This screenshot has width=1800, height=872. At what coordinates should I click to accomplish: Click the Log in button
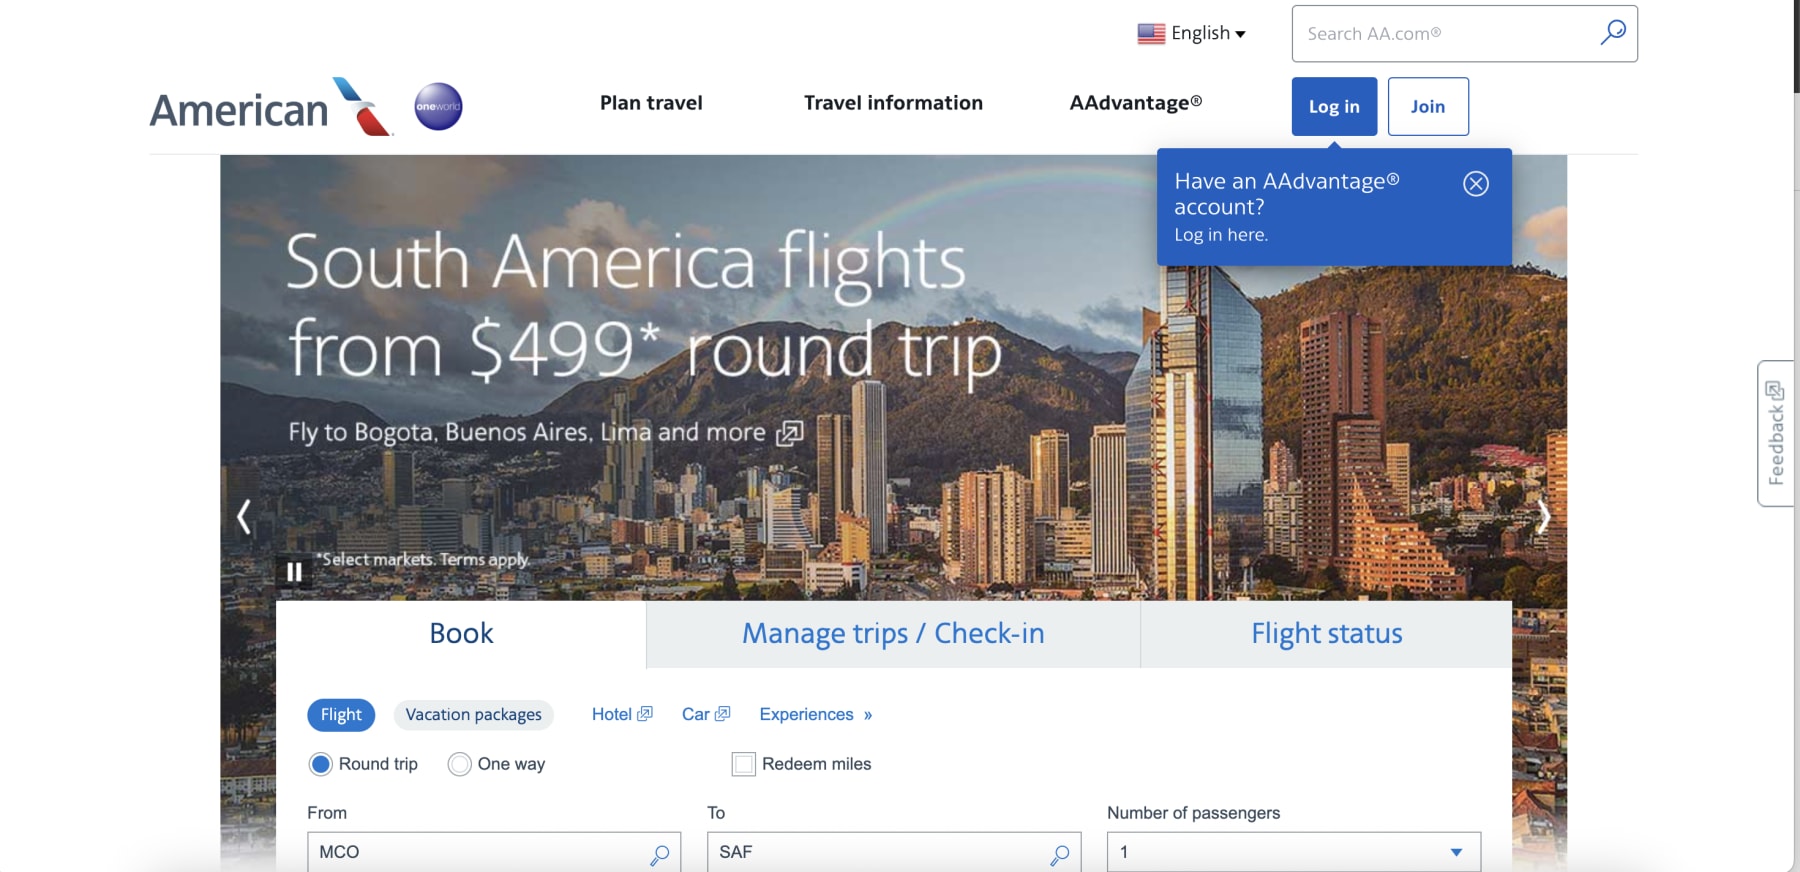point(1334,106)
